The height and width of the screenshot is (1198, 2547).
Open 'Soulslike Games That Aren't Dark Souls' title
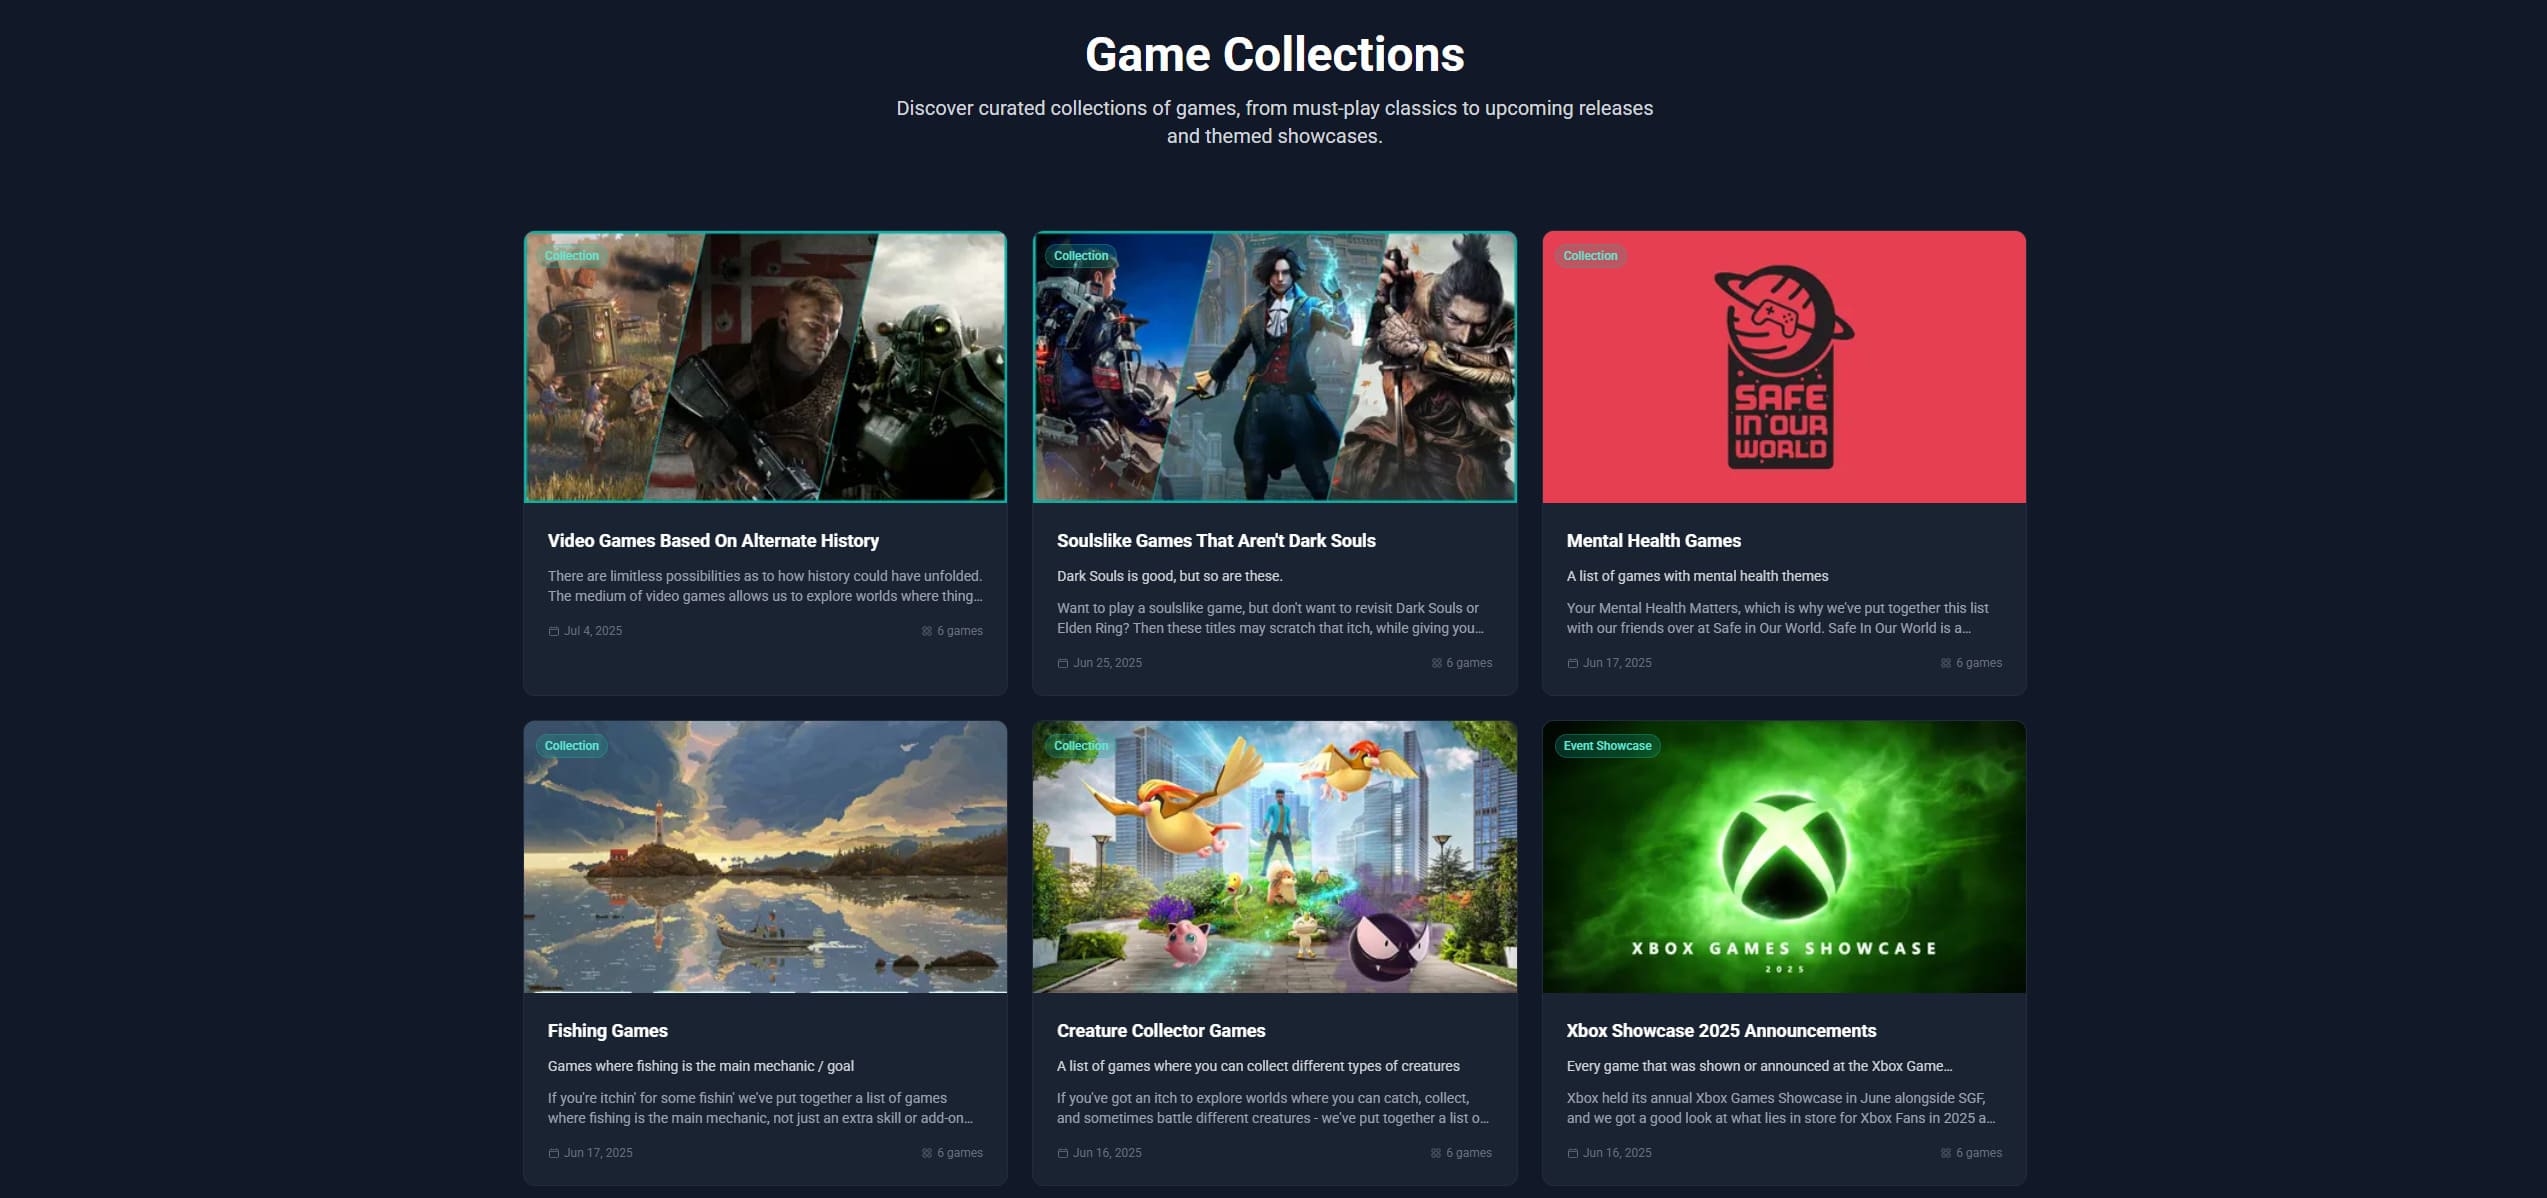click(x=1216, y=541)
